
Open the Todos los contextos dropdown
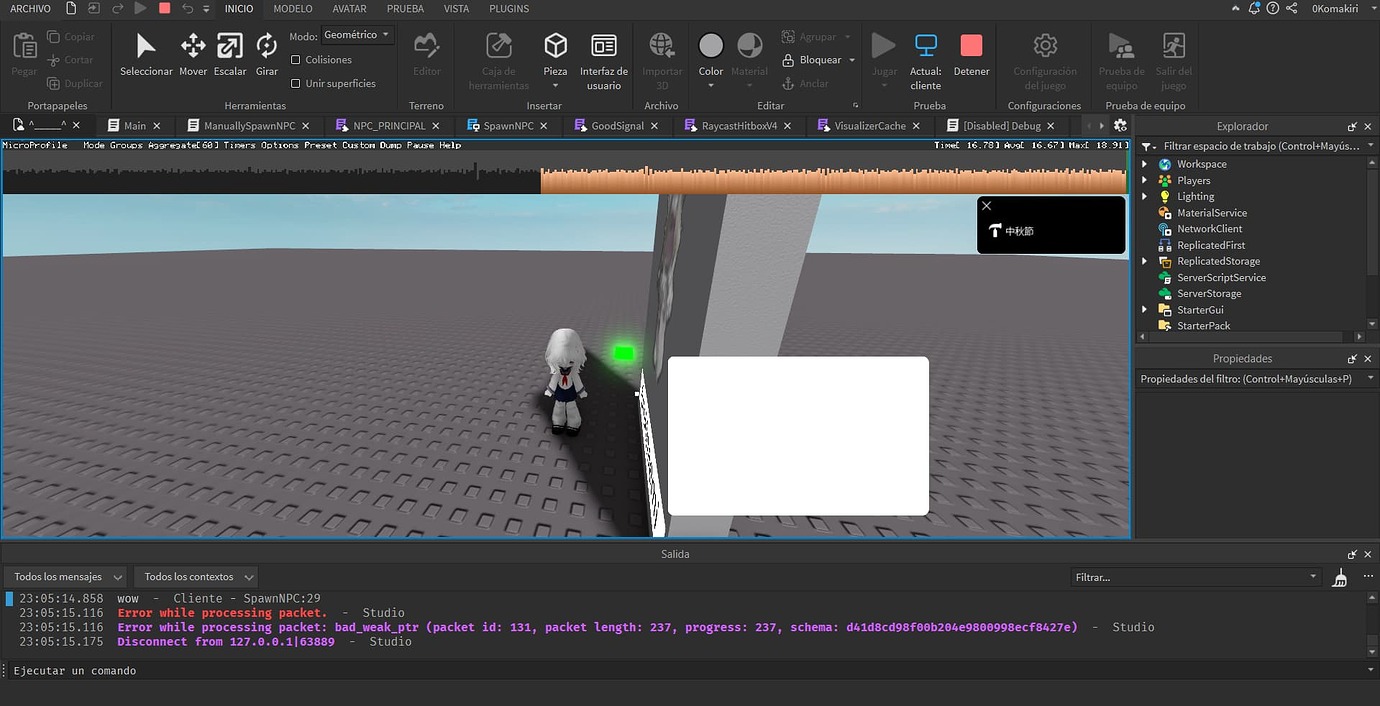(195, 577)
